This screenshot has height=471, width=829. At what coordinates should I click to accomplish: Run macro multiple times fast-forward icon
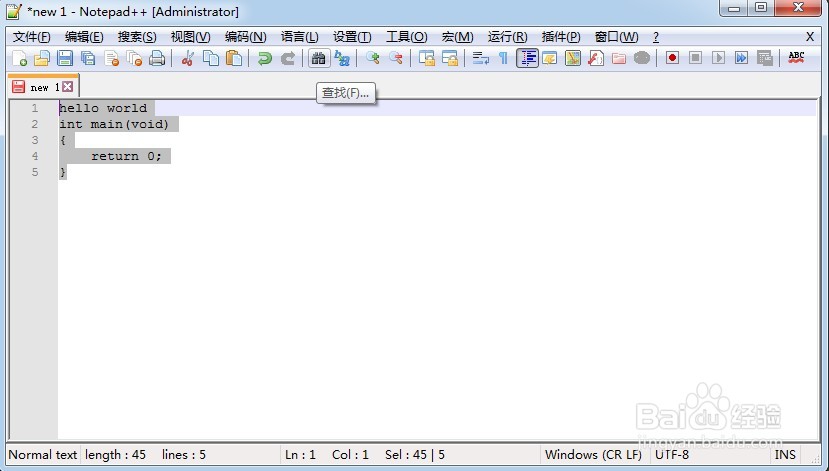pos(741,58)
